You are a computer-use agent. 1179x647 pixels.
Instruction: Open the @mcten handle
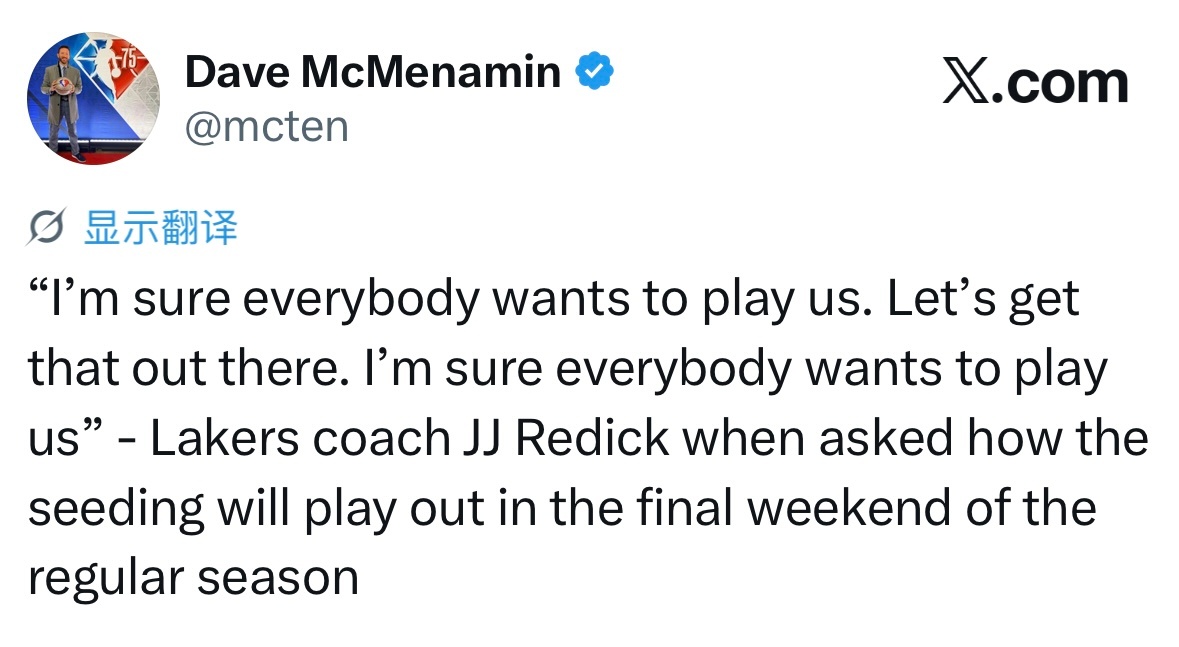(267, 126)
